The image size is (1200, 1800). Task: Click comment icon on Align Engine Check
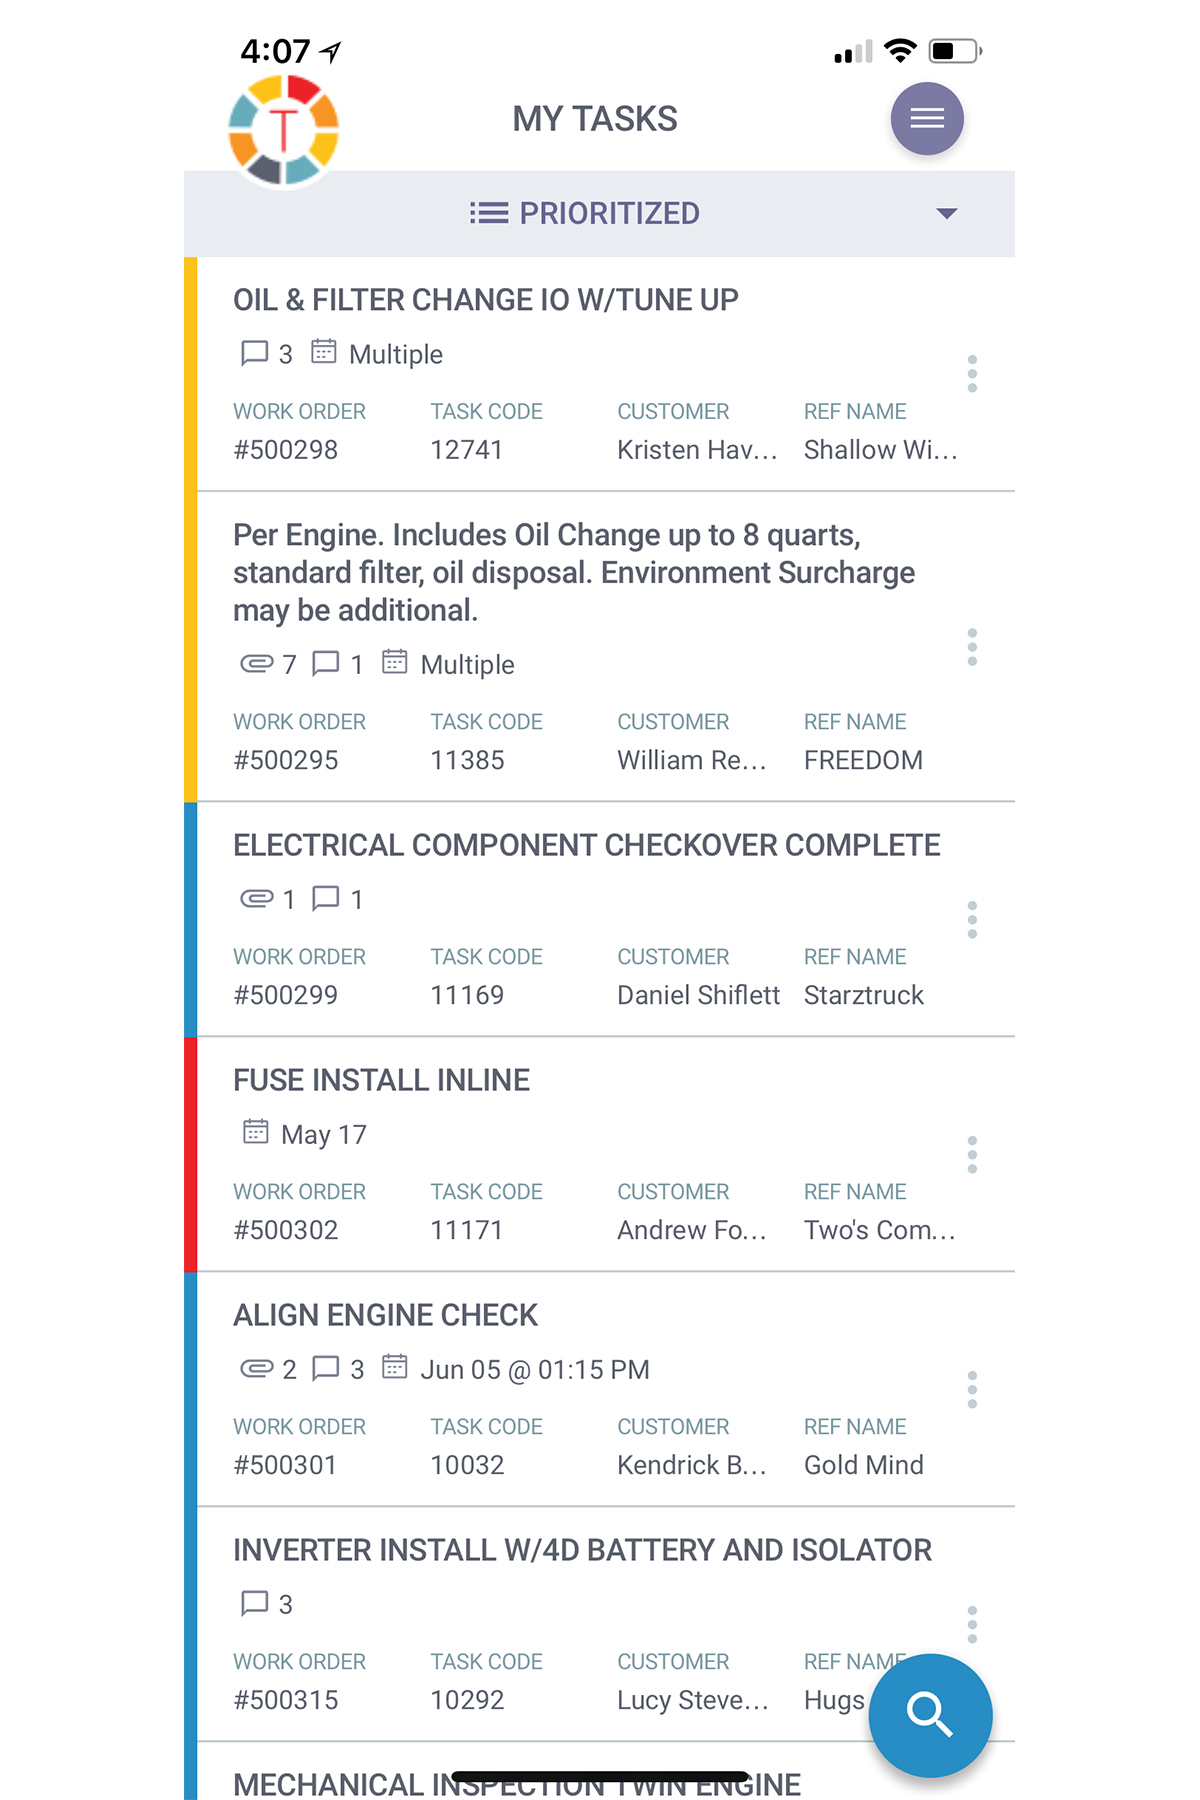(326, 1368)
